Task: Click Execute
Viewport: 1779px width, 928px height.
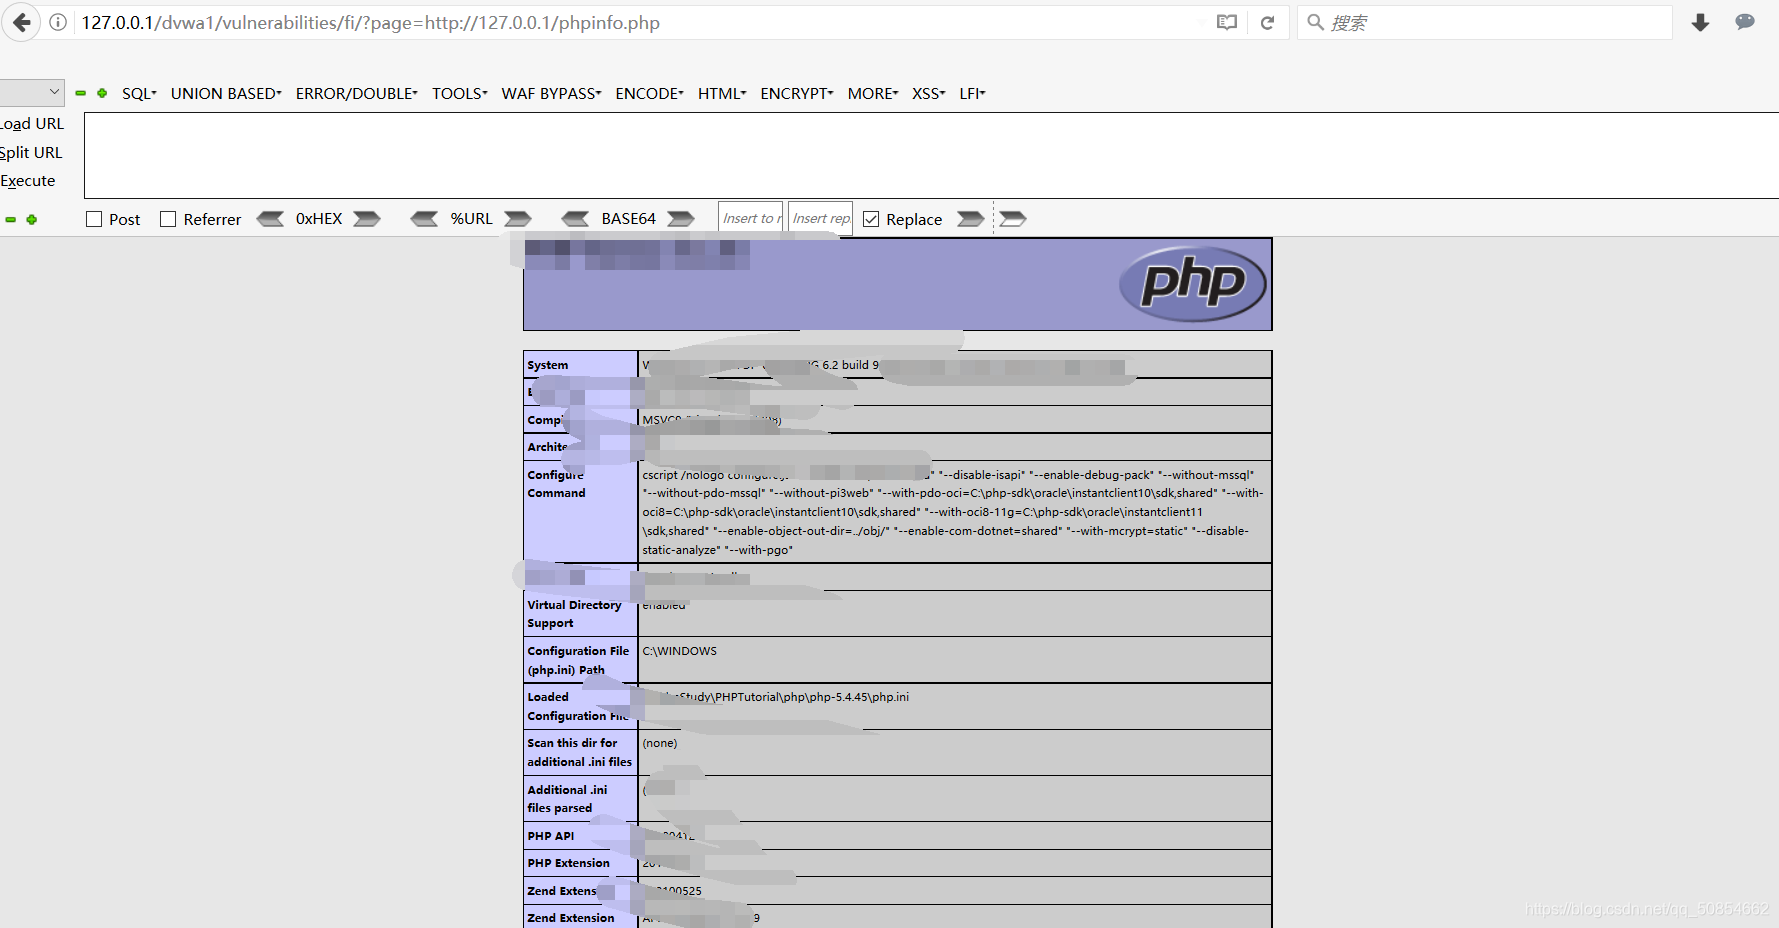Action: tap(28, 181)
